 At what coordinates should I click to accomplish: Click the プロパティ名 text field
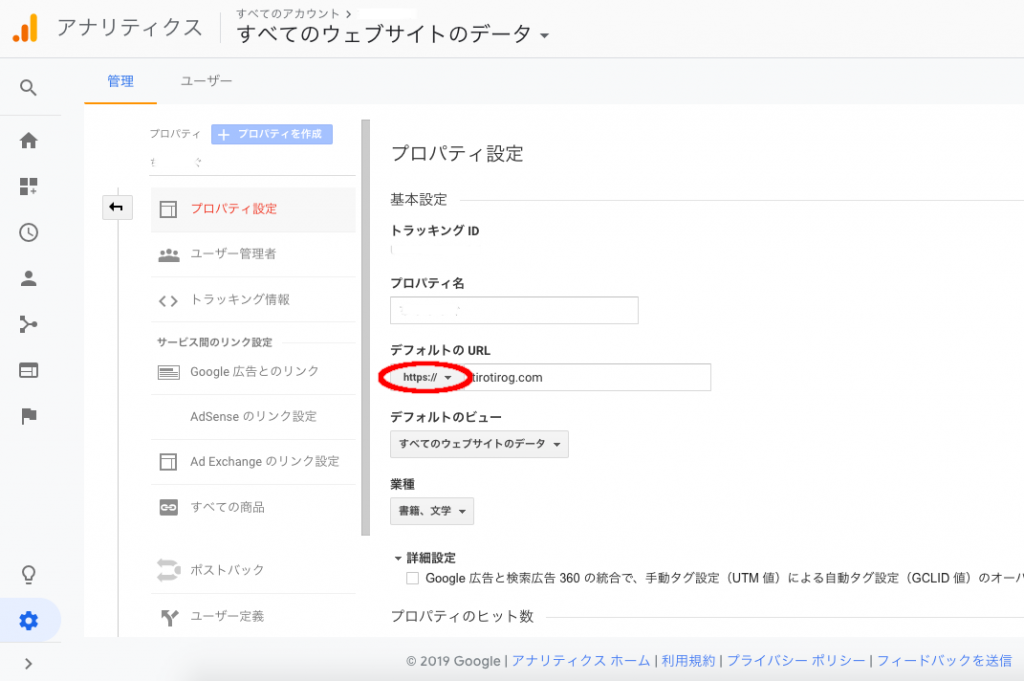pyautogui.click(x=514, y=311)
